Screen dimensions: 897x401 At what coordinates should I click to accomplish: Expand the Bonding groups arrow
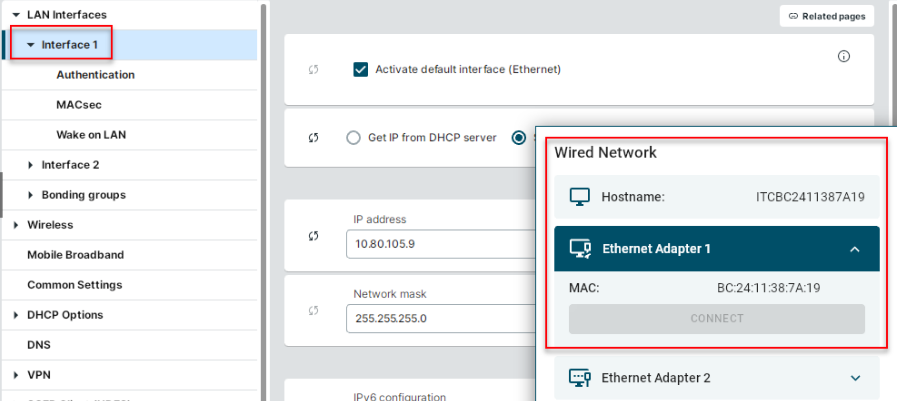(x=31, y=195)
